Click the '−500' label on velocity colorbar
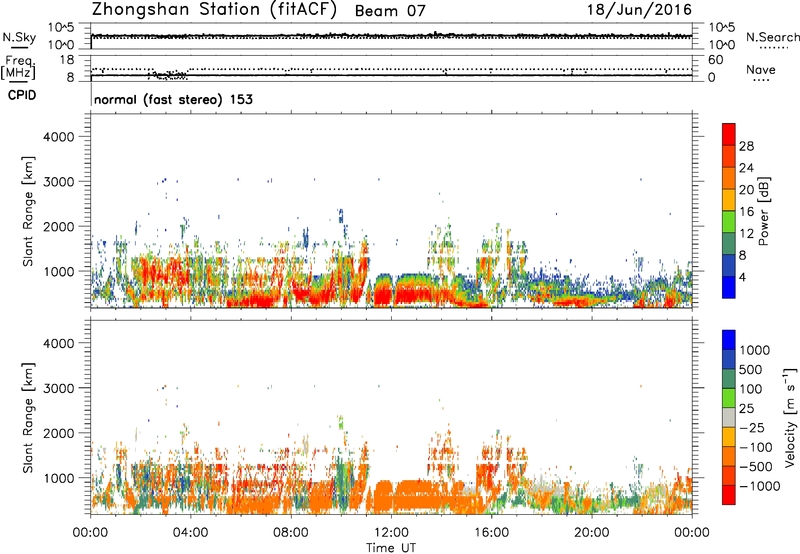The height and width of the screenshot is (554, 800). [x=756, y=467]
